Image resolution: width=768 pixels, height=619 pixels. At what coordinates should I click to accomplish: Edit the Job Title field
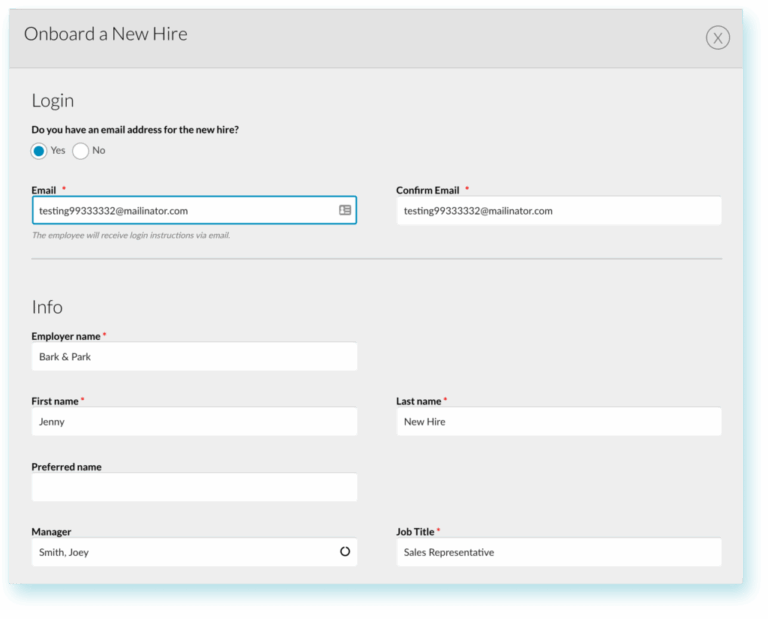(559, 552)
